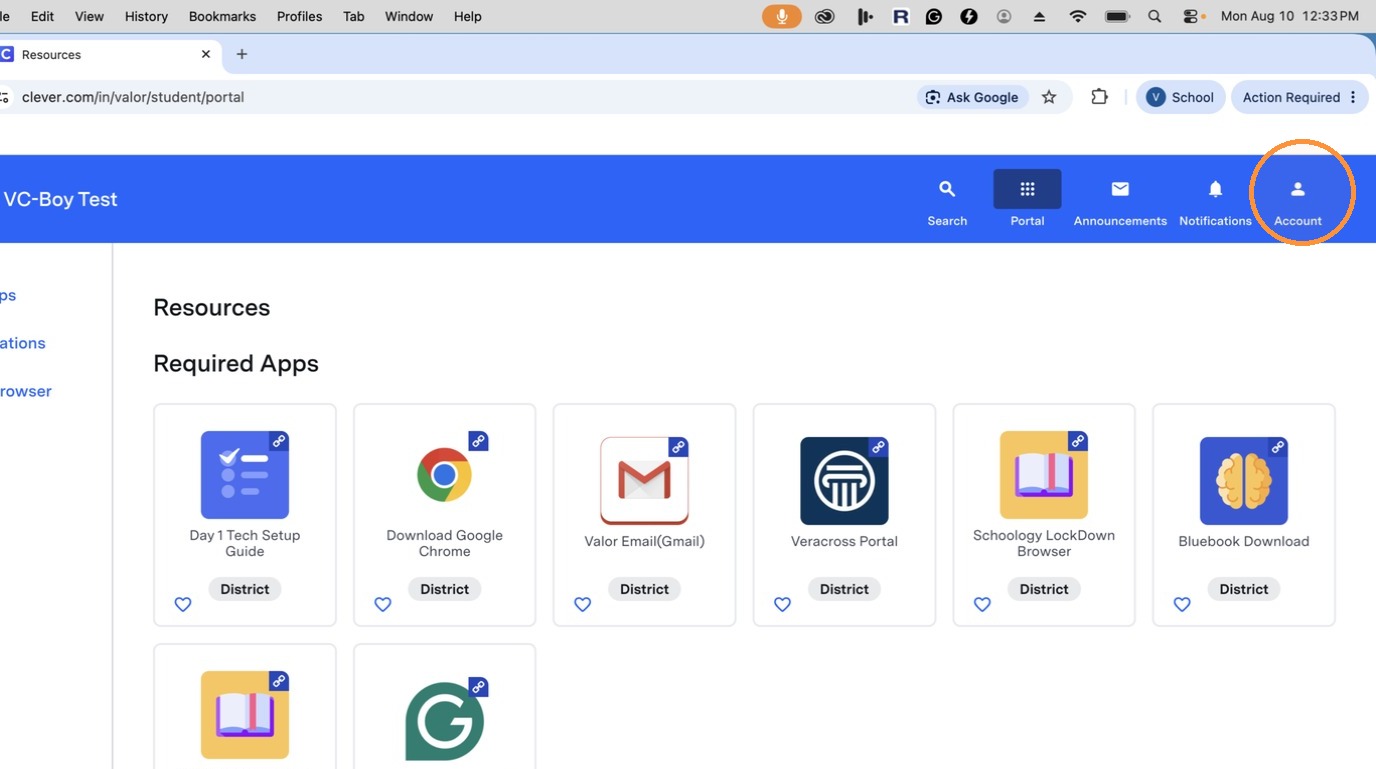Open the Search icon in the Clever header
This screenshot has height=769, width=1376.
click(x=947, y=189)
